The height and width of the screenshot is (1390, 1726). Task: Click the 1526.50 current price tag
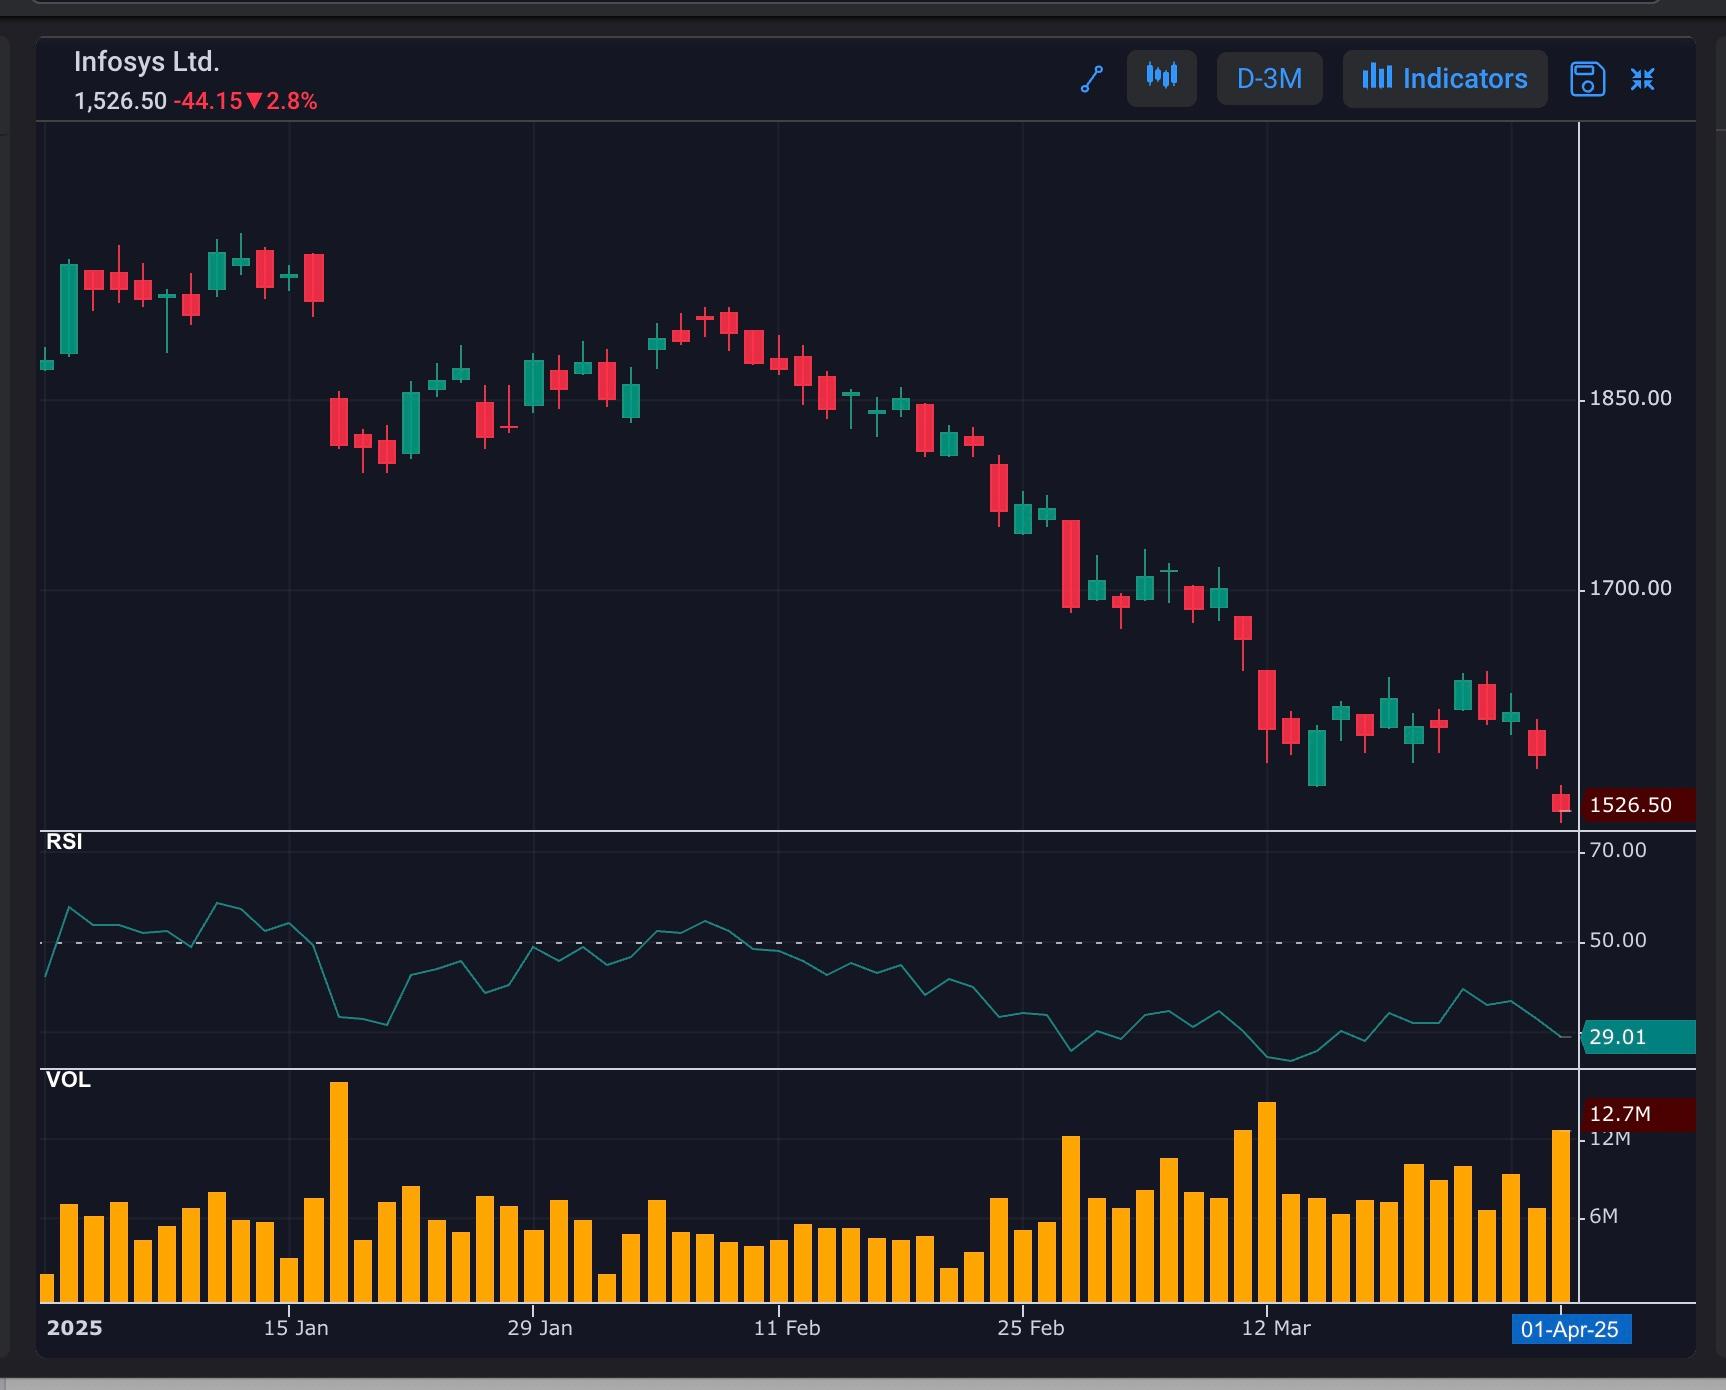(x=1638, y=805)
